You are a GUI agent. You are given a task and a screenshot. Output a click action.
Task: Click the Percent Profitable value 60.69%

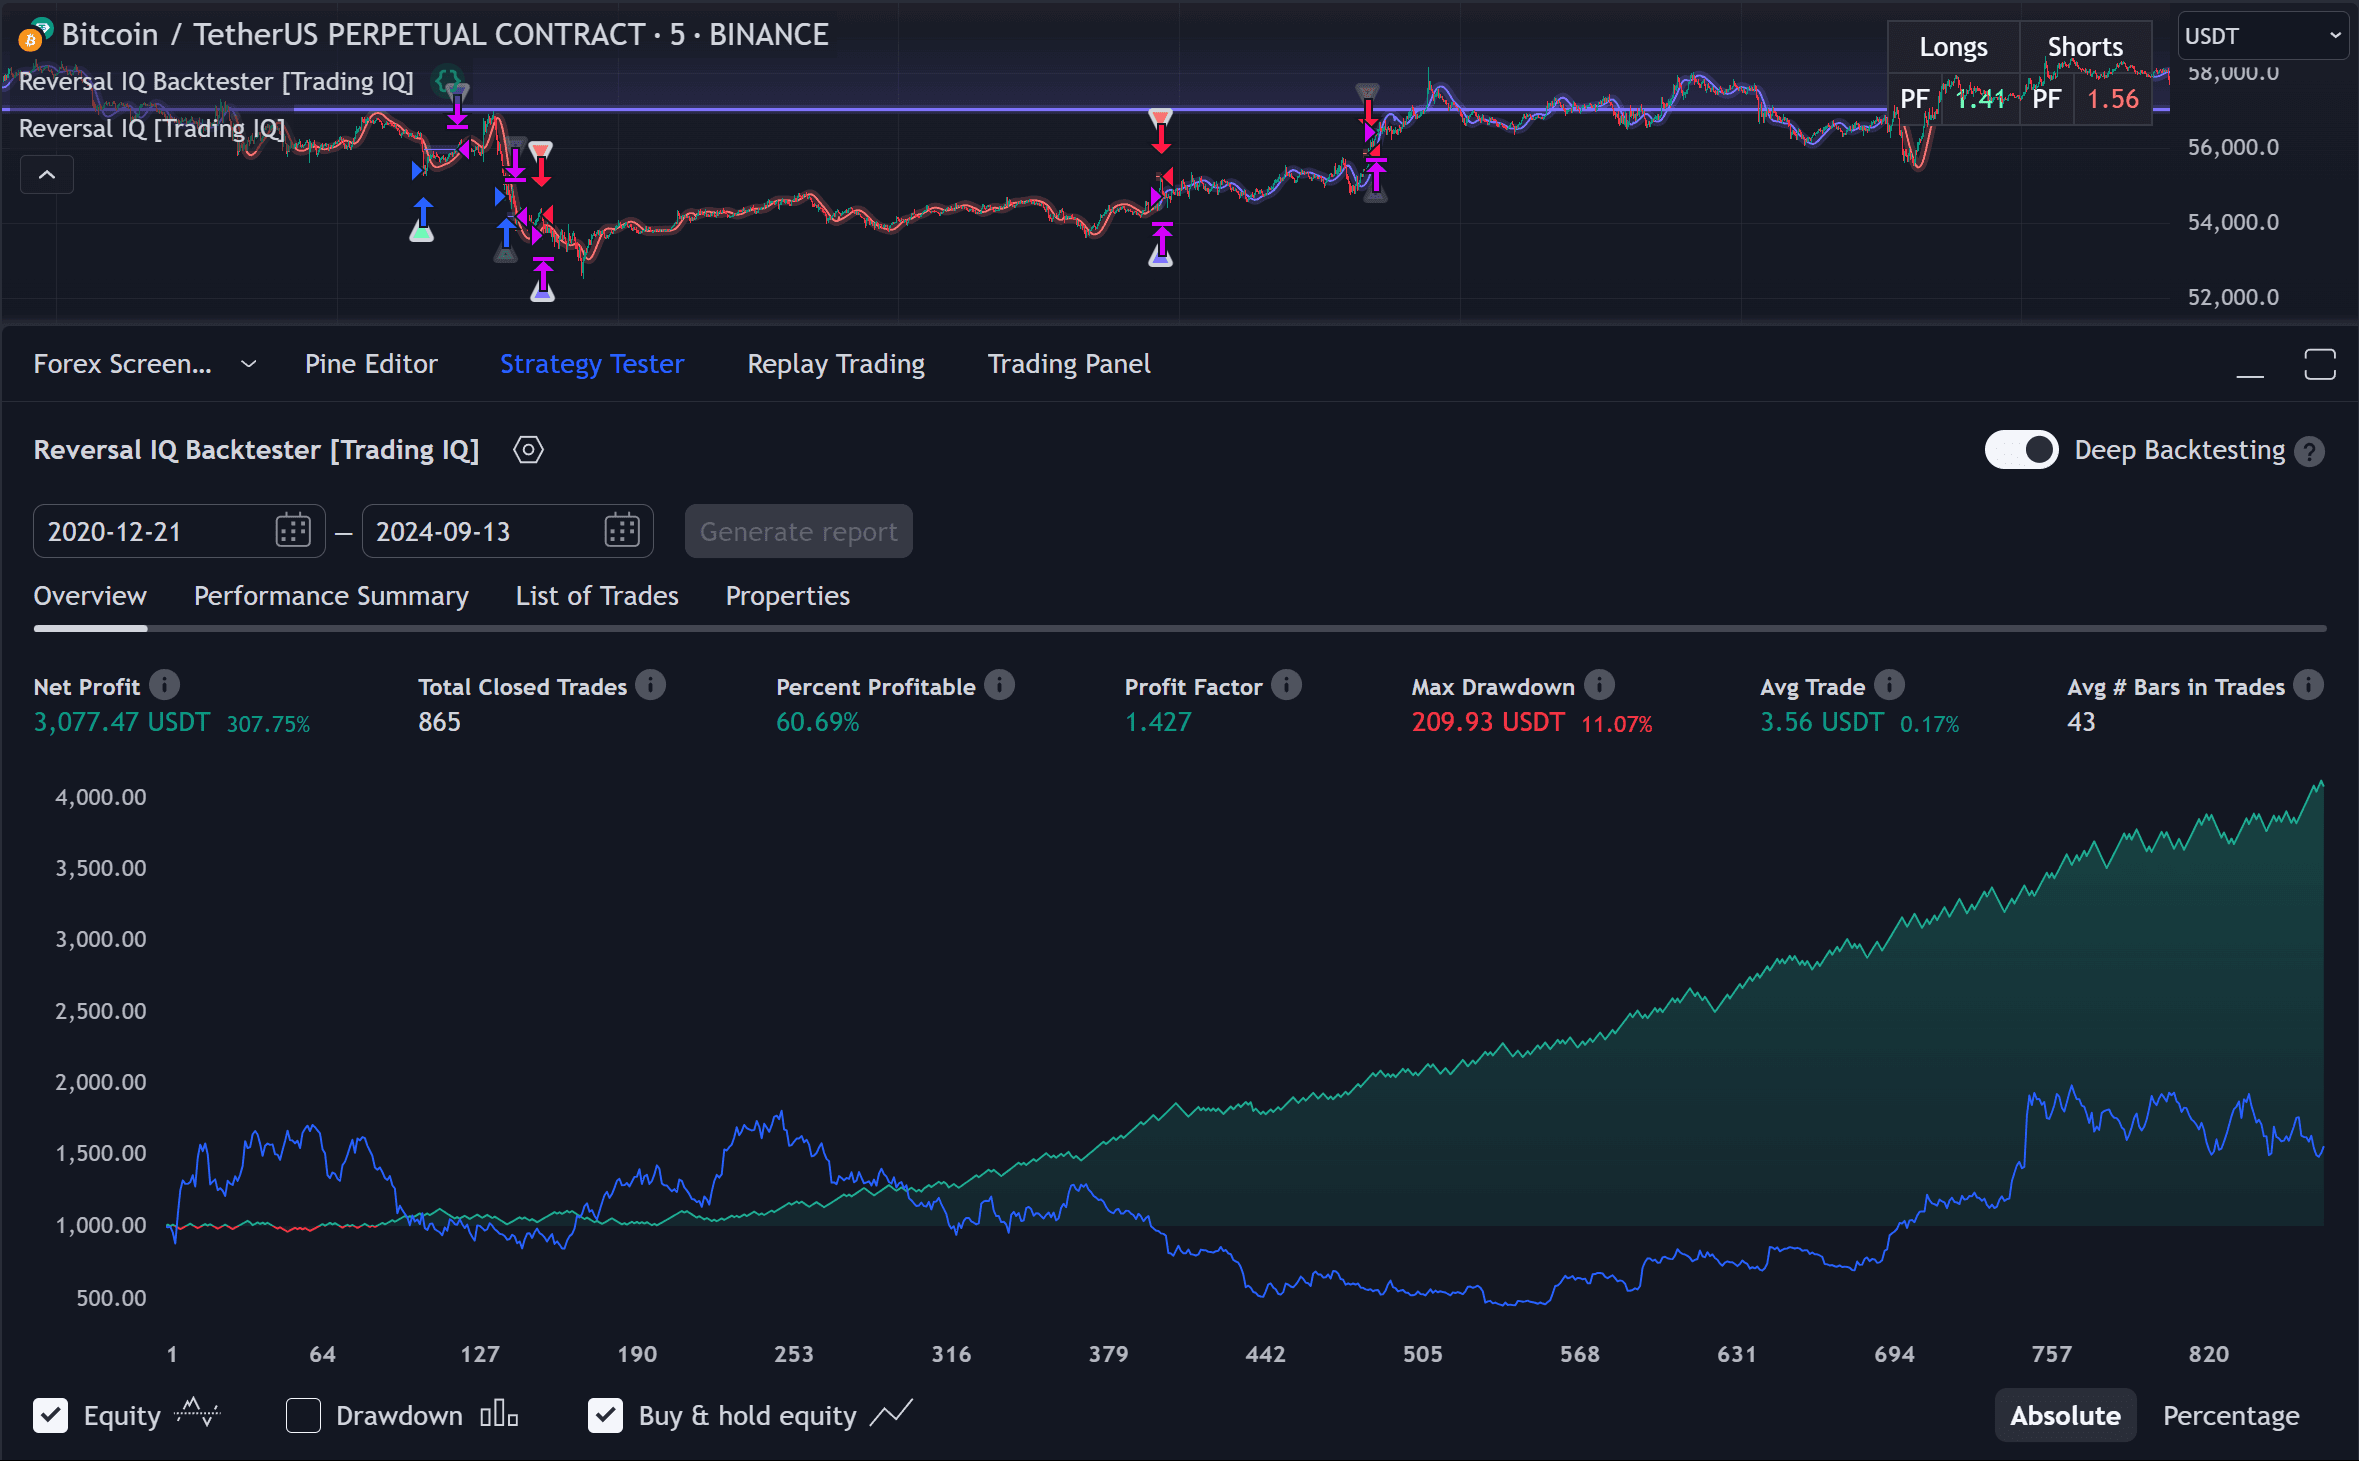pos(818,722)
